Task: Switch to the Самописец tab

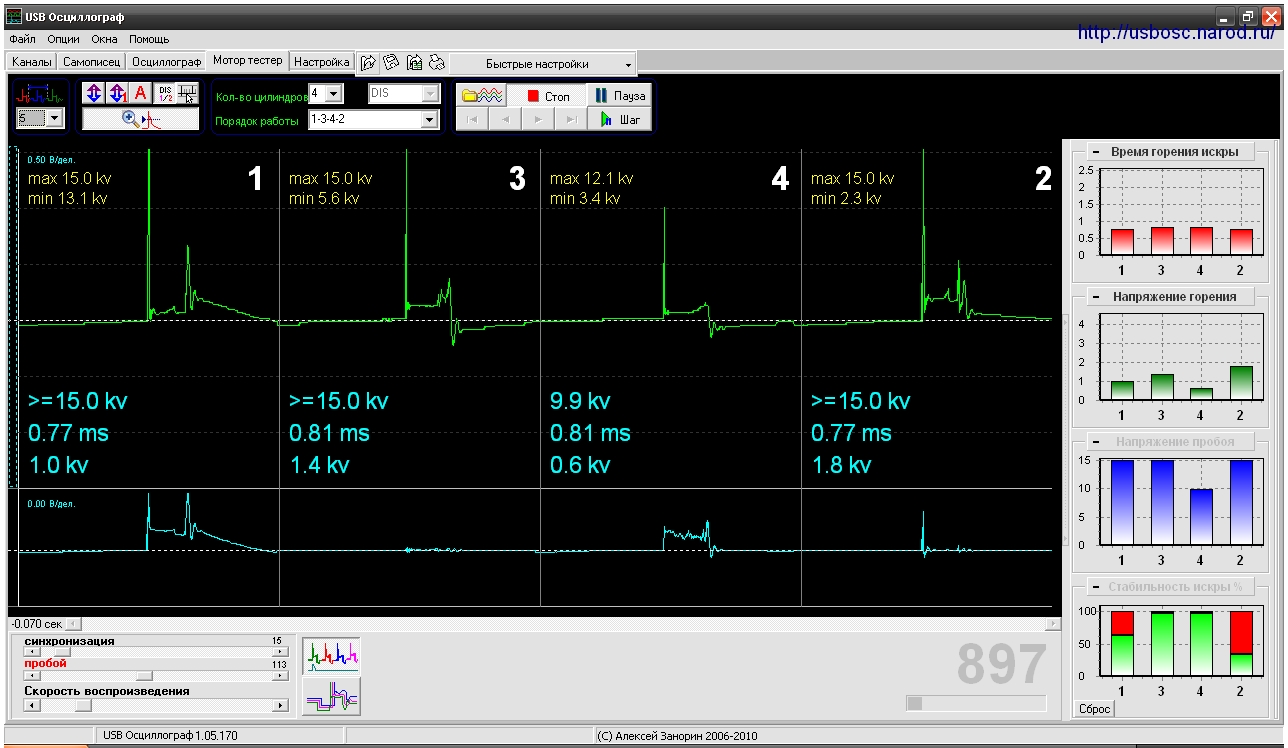Action: [91, 62]
